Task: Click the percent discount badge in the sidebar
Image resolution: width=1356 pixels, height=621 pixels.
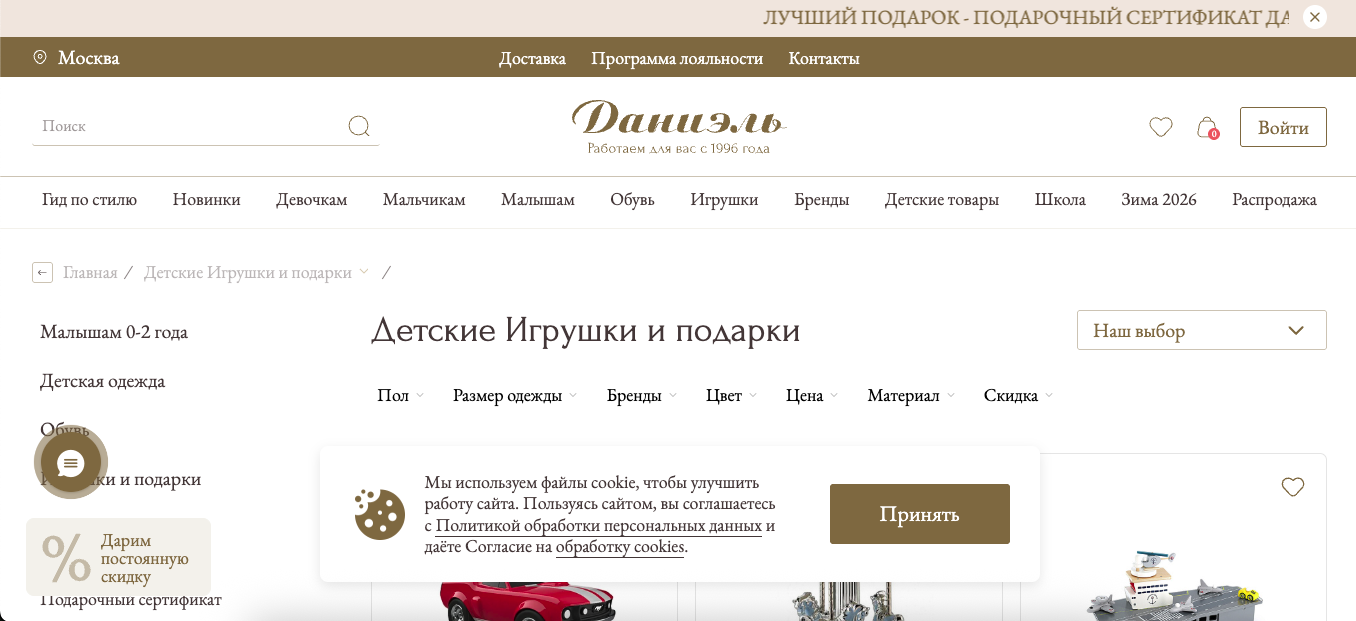Action: pos(66,557)
